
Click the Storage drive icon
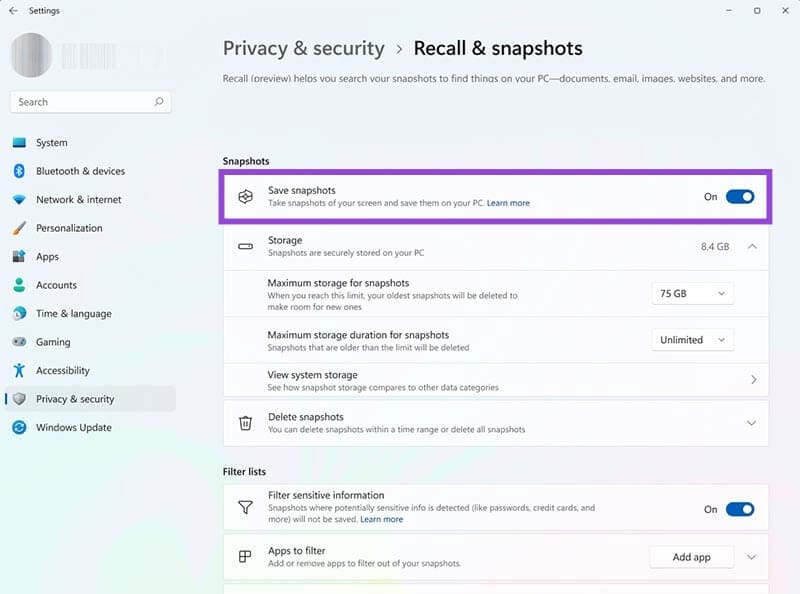pyautogui.click(x=245, y=246)
